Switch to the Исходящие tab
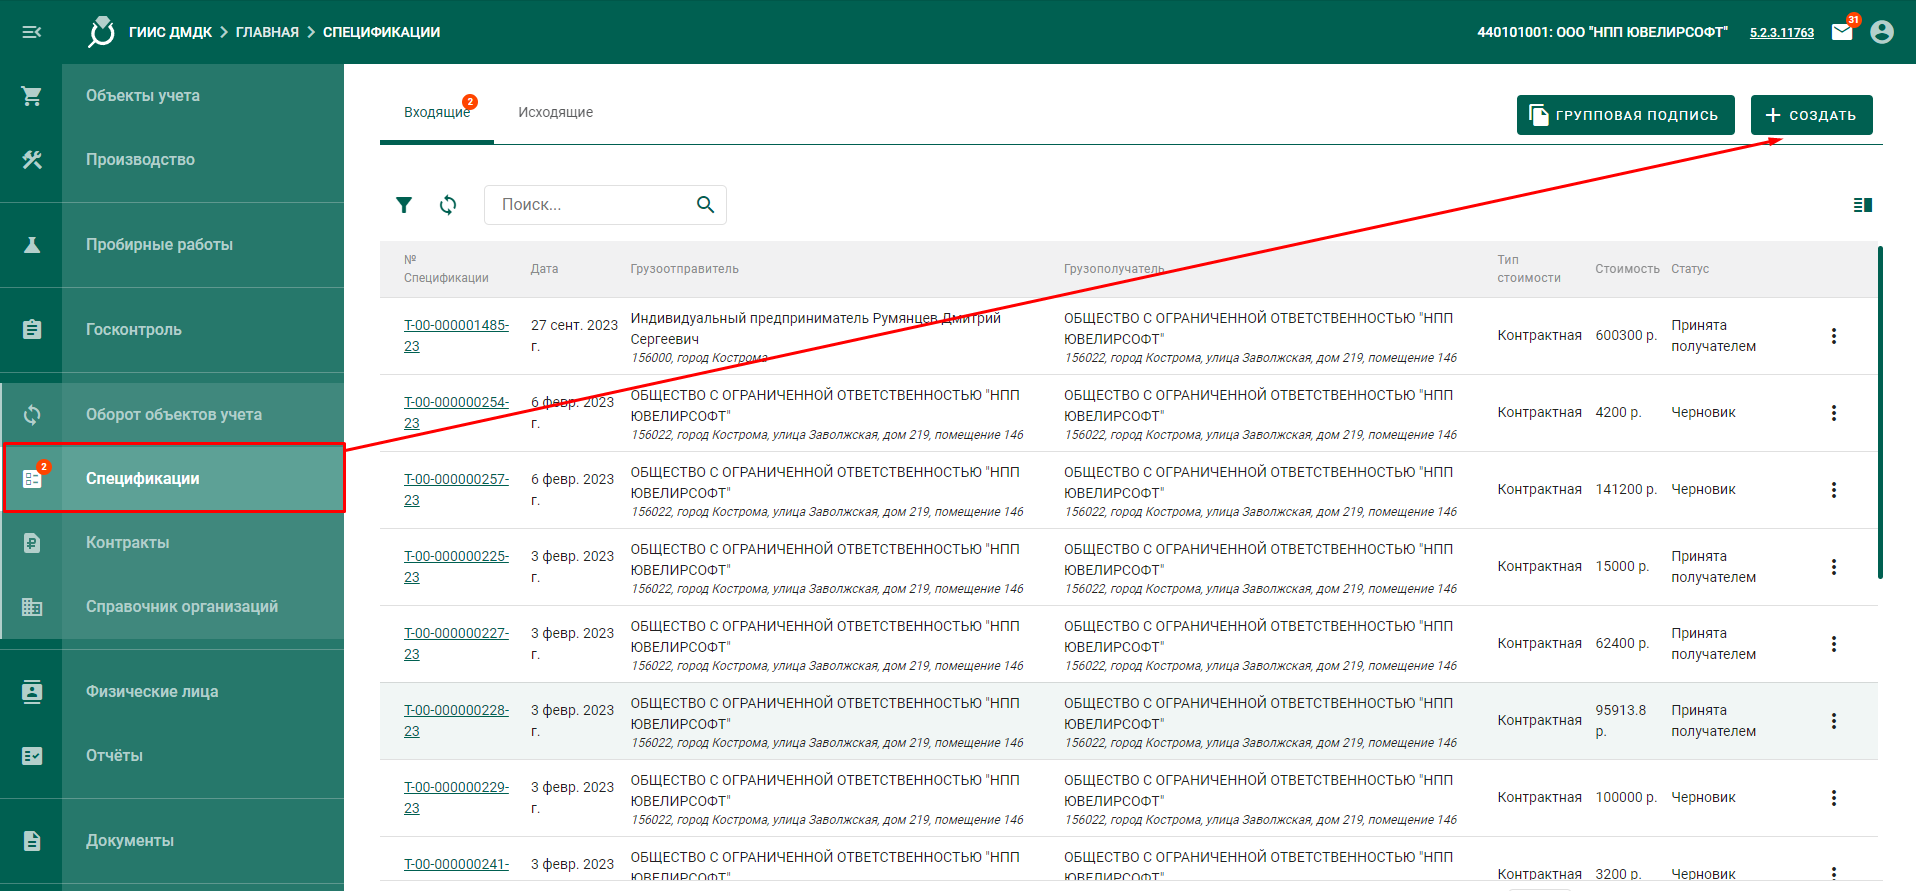Image resolution: width=1916 pixels, height=891 pixels. [x=555, y=113]
